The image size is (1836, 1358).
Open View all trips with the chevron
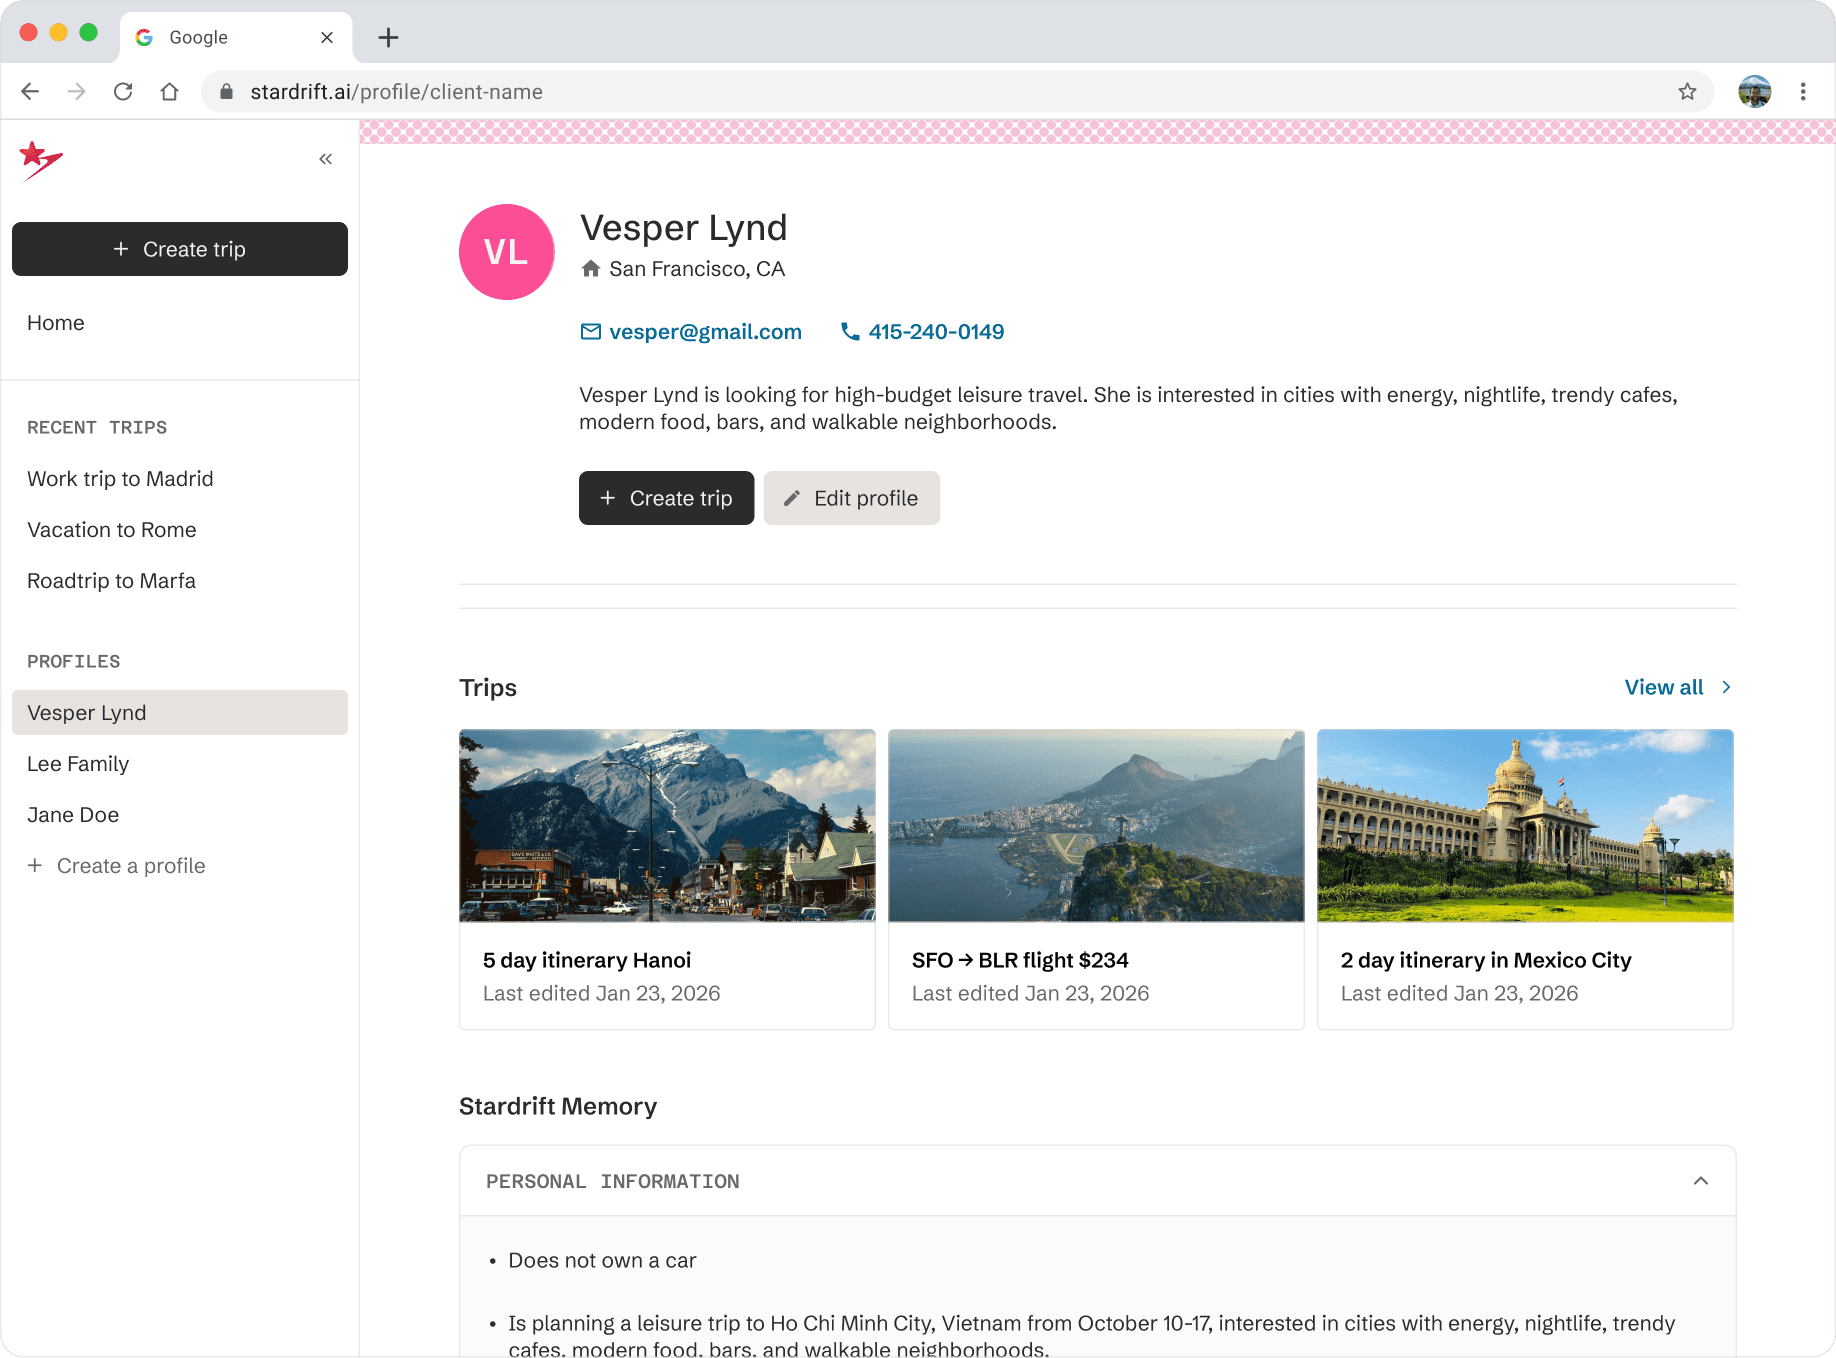[x=1724, y=687]
